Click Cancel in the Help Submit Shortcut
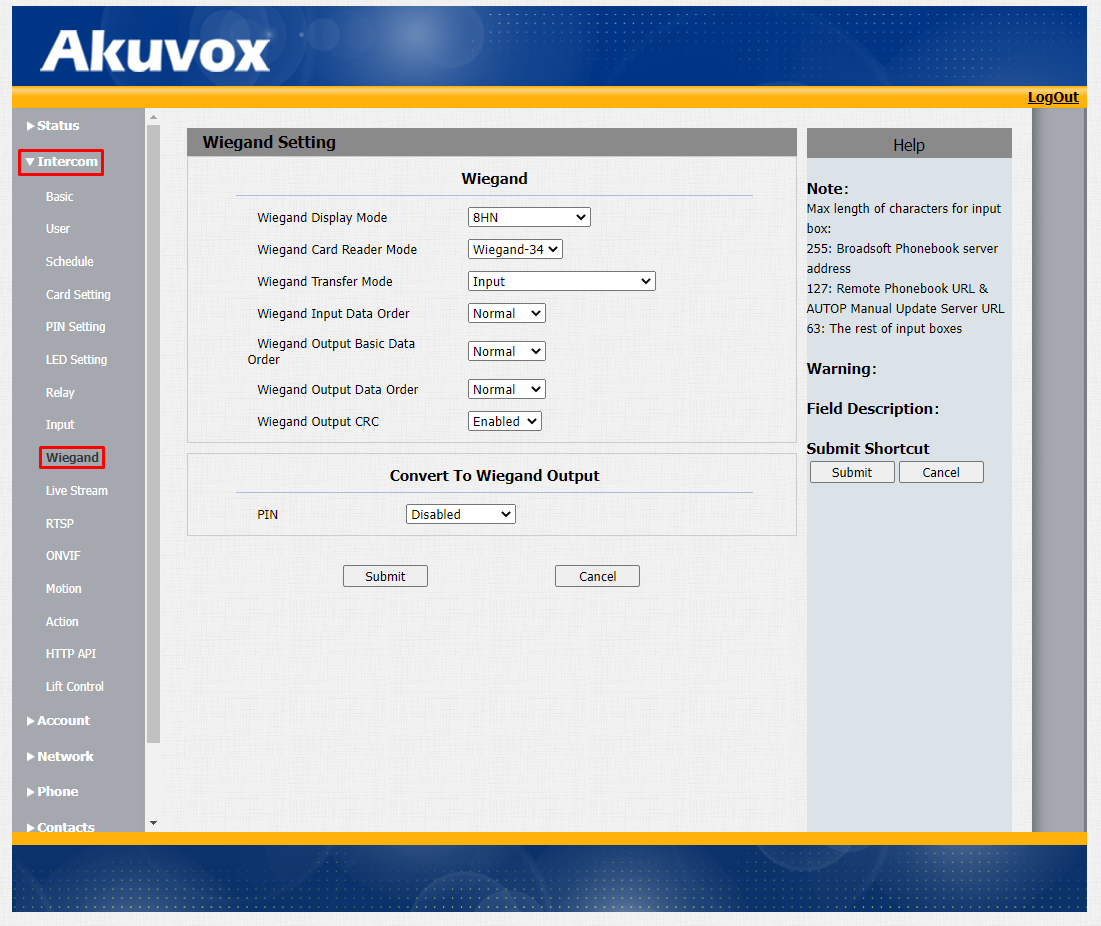 pyautogui.click(x=940, y=472)
